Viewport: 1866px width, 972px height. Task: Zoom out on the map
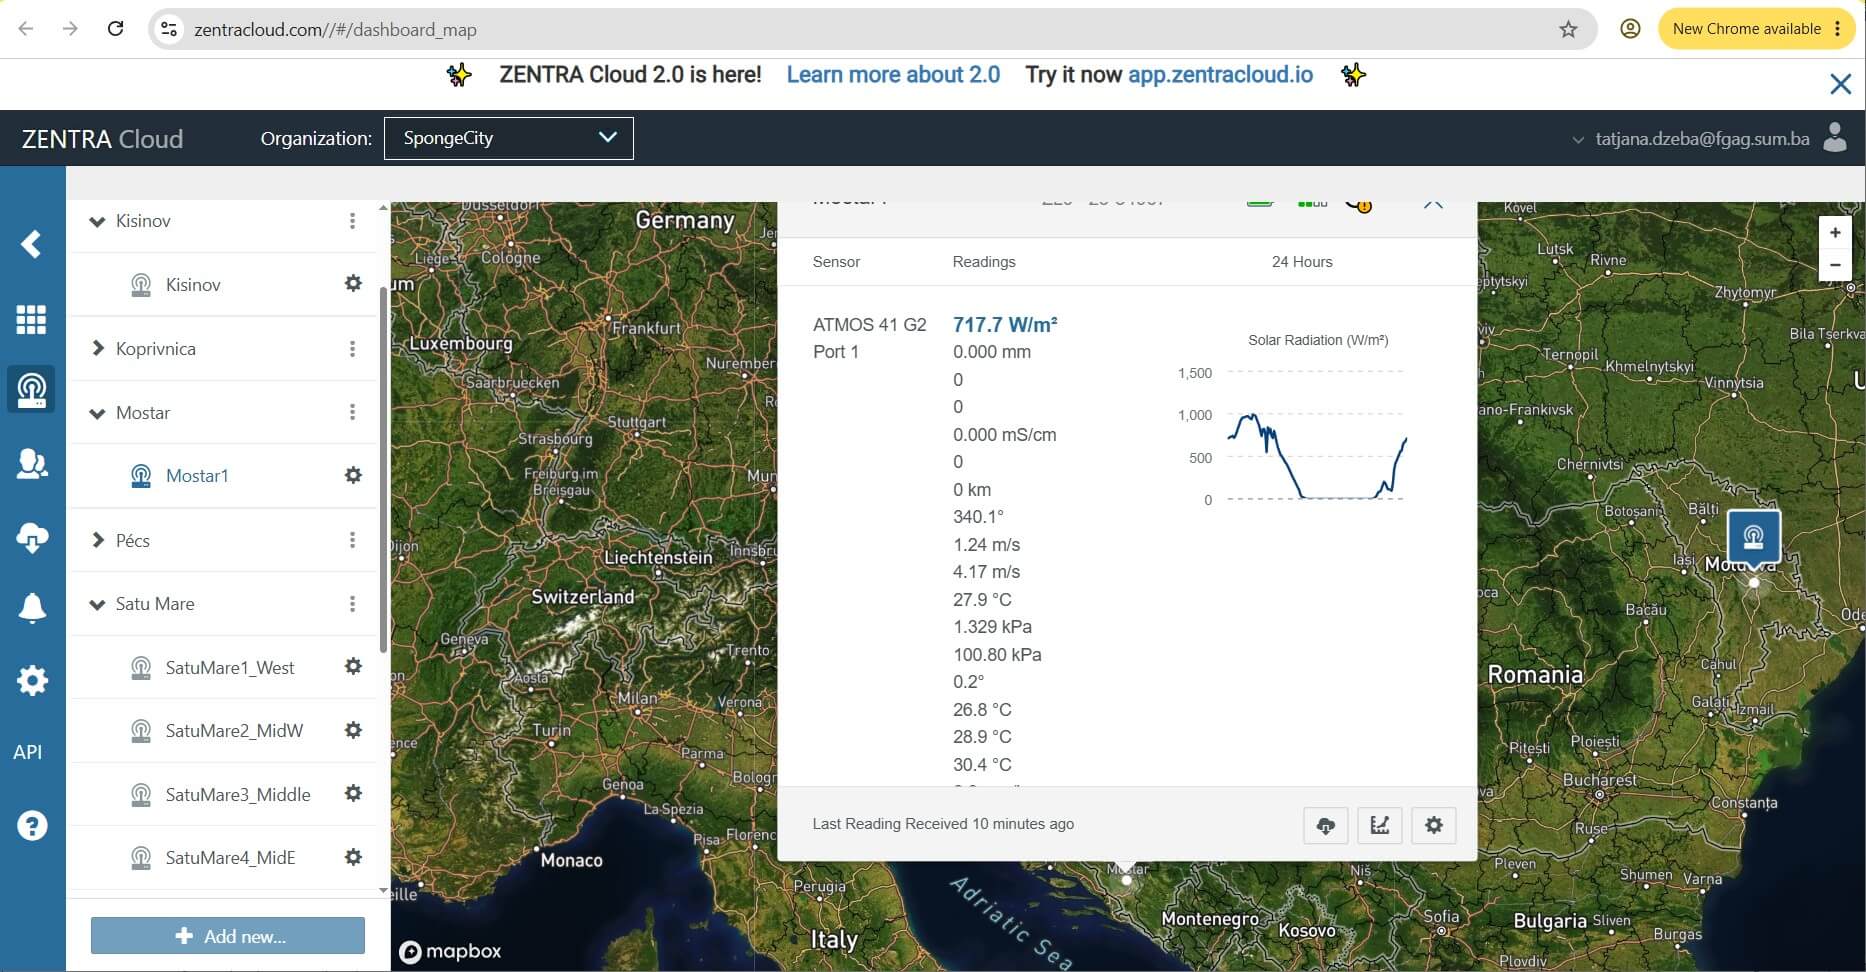click(1835, 265)
